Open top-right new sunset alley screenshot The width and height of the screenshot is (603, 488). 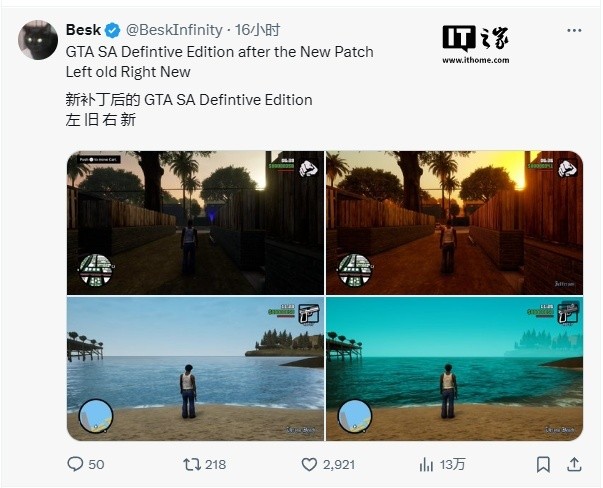pyautogui.click(x=455, y=223)
